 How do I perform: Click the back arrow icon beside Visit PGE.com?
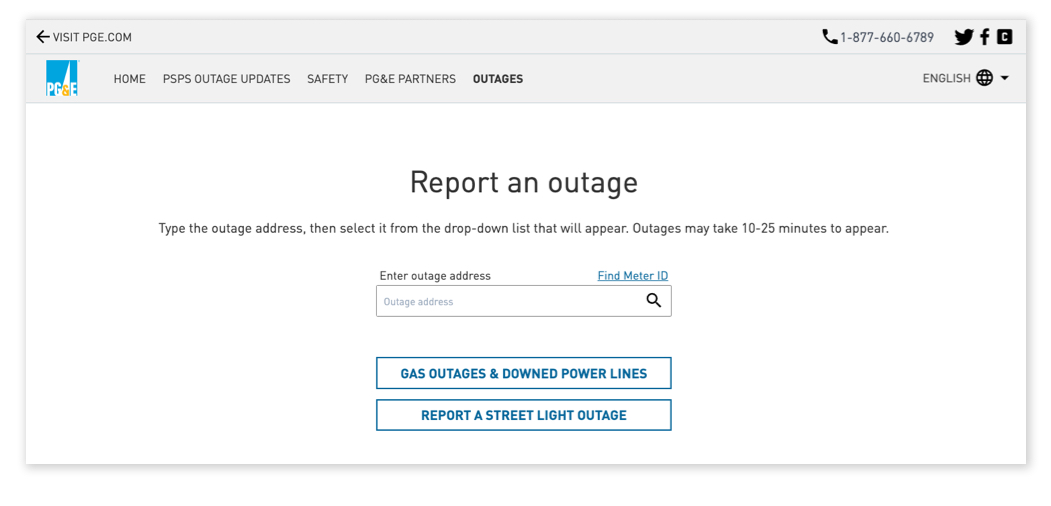tap(42, 37)
